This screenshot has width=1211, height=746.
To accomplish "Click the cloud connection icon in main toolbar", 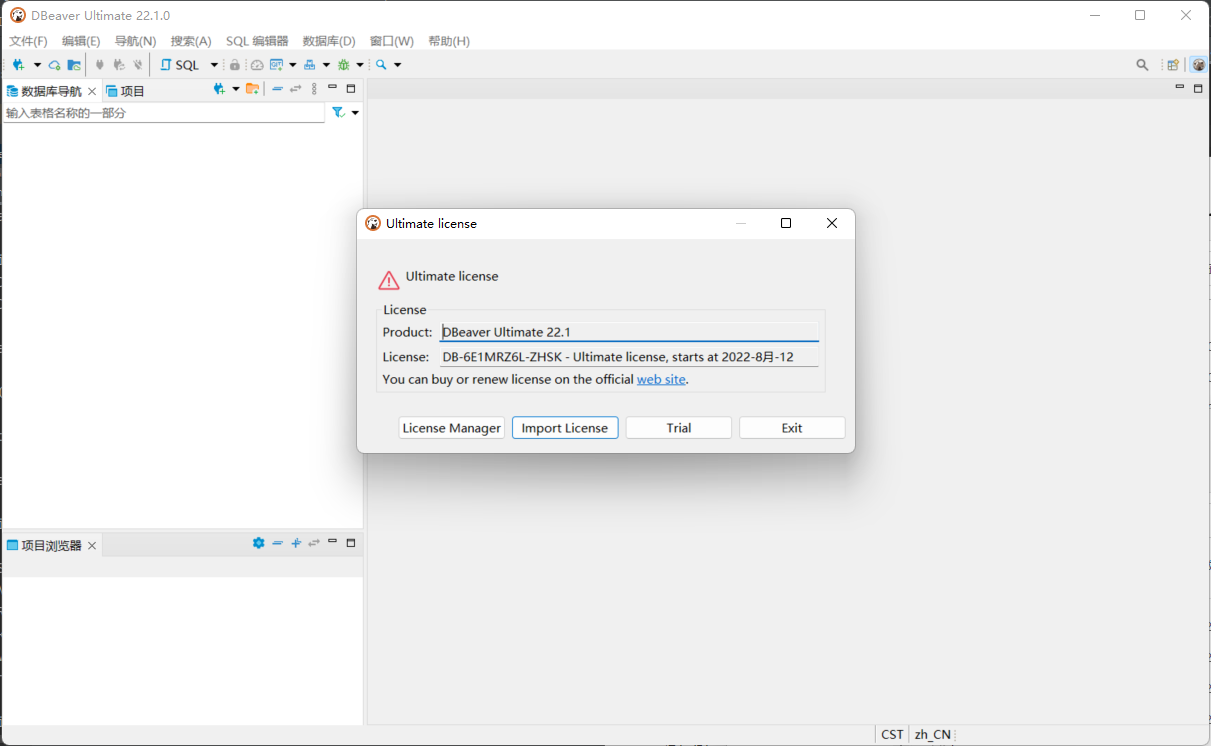I will [x=55, y=65].
